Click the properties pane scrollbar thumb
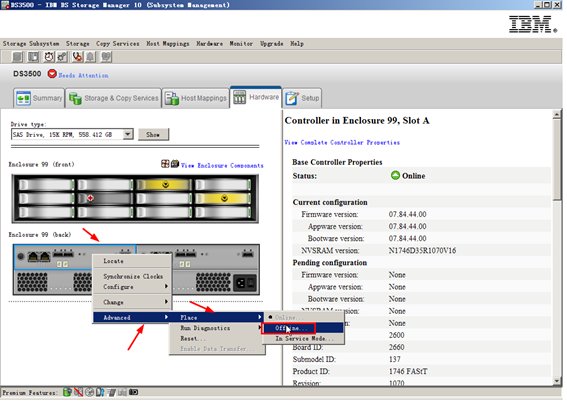This screenshot has width=567, height=402. 557,159
